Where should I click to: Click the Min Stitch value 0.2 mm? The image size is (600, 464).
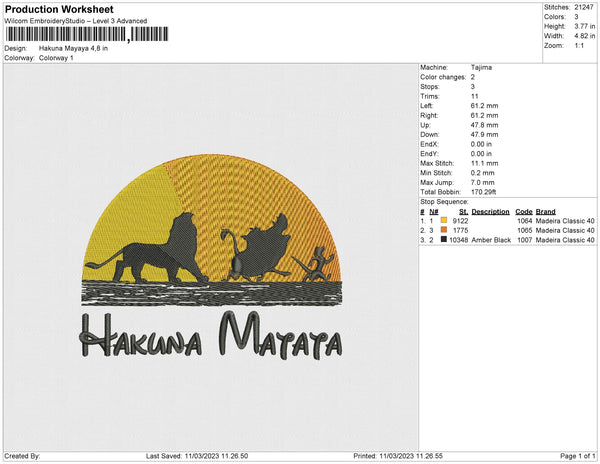pyautogui.click(x=483, y=173)
